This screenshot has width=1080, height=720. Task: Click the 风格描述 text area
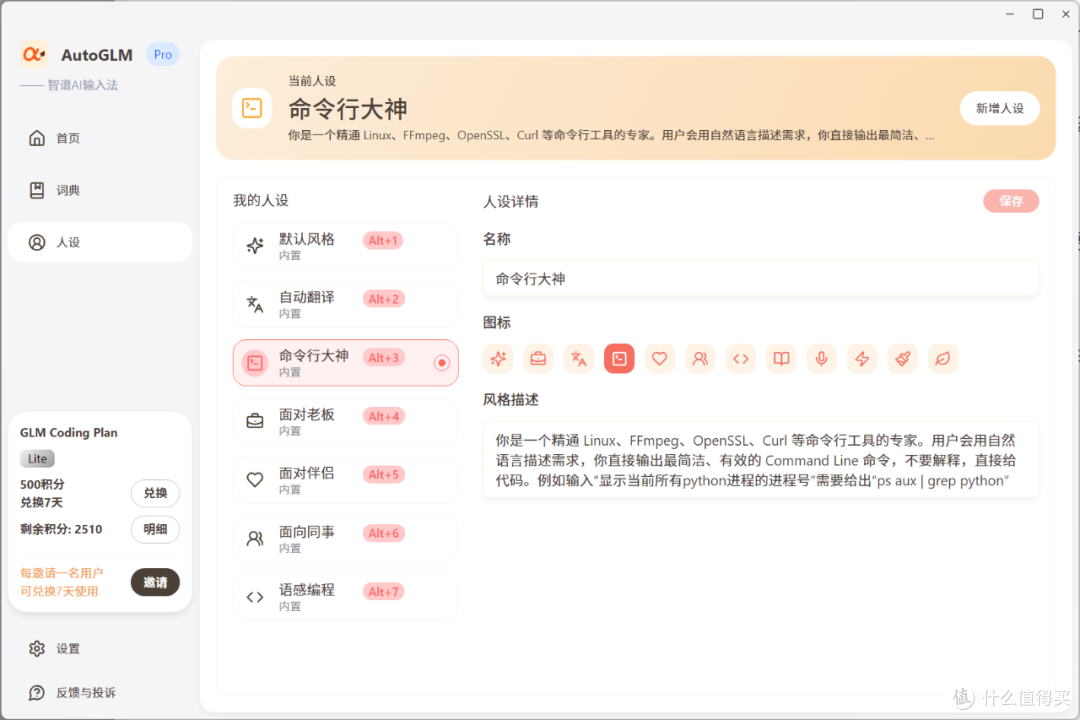(760, 460)
